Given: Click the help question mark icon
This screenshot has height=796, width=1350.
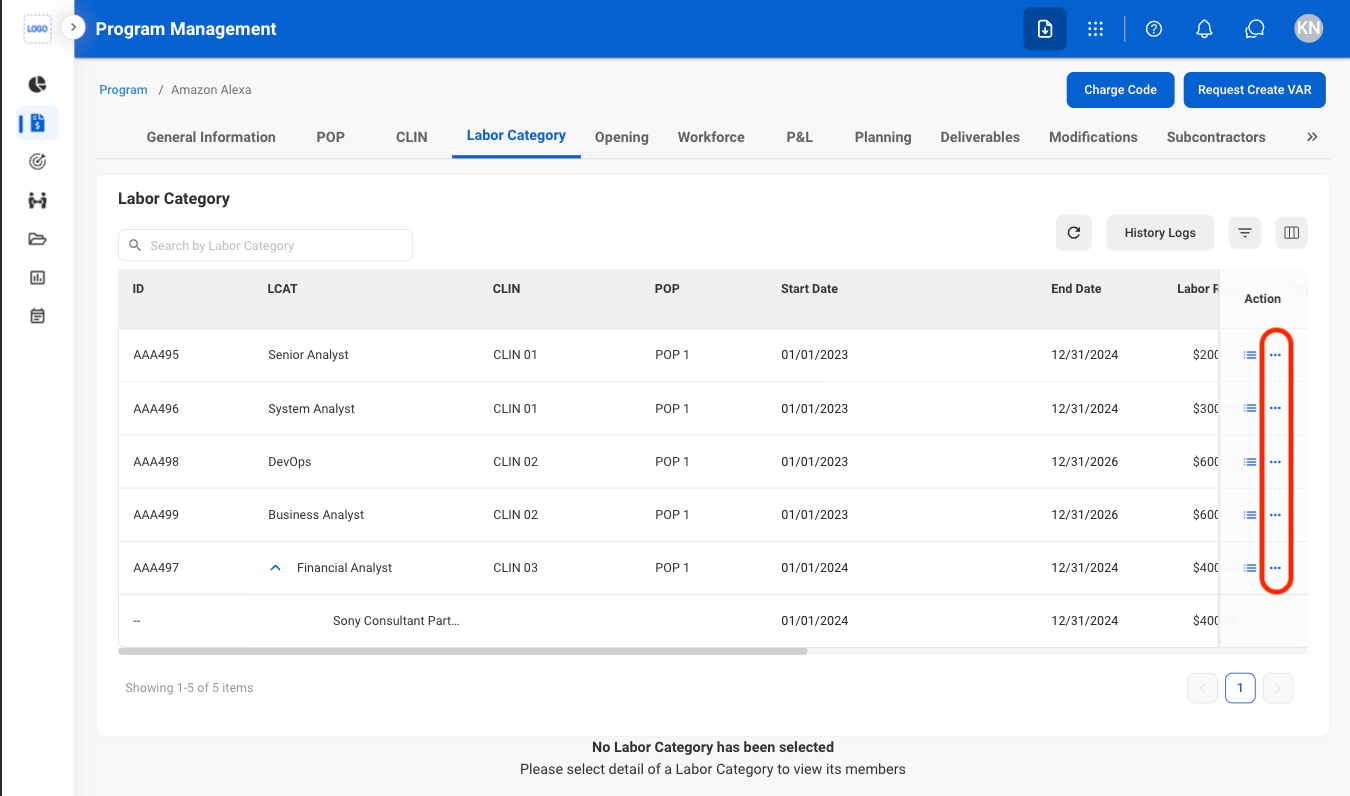Looking at the screenshot, I should click(x=1154, y=29).
